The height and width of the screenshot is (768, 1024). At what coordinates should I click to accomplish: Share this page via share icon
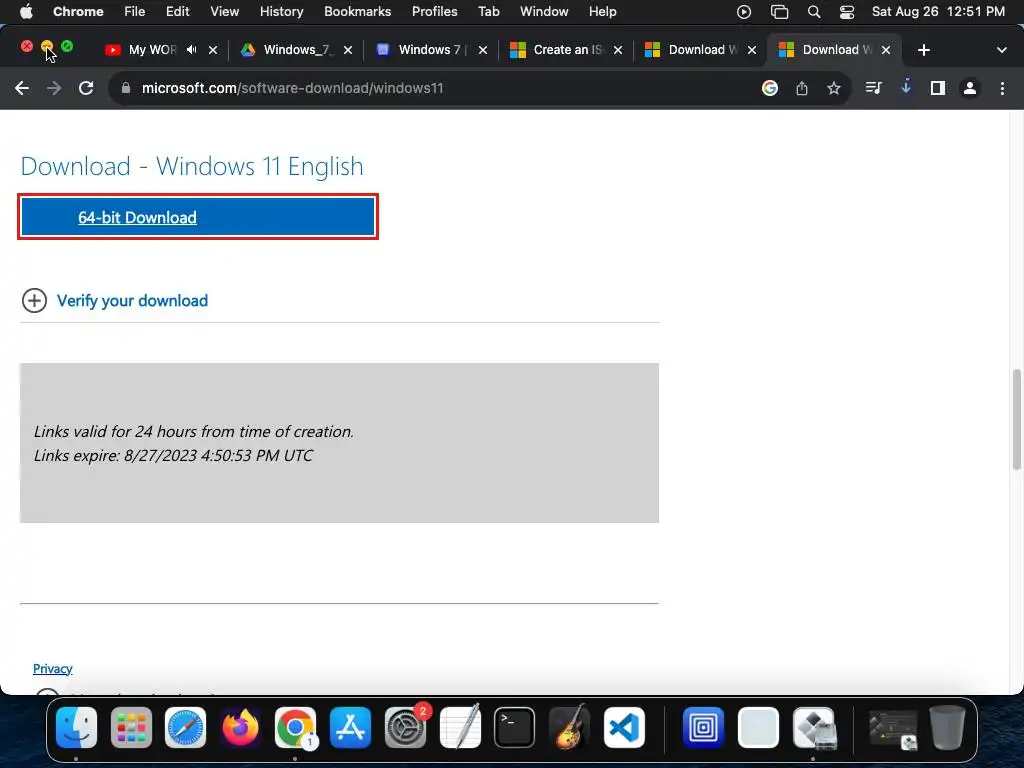tap(802, 88)
